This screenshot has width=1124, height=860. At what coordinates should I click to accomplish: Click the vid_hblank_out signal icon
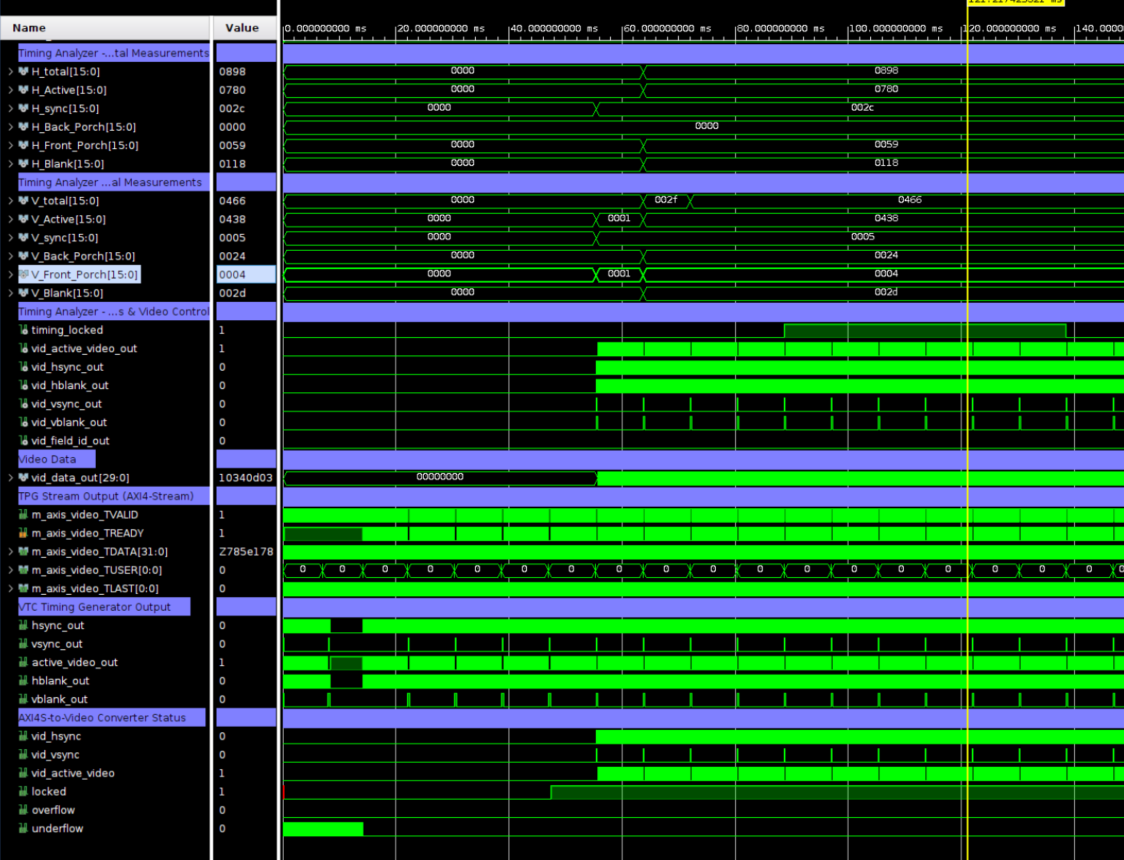[x=24, y=386]
